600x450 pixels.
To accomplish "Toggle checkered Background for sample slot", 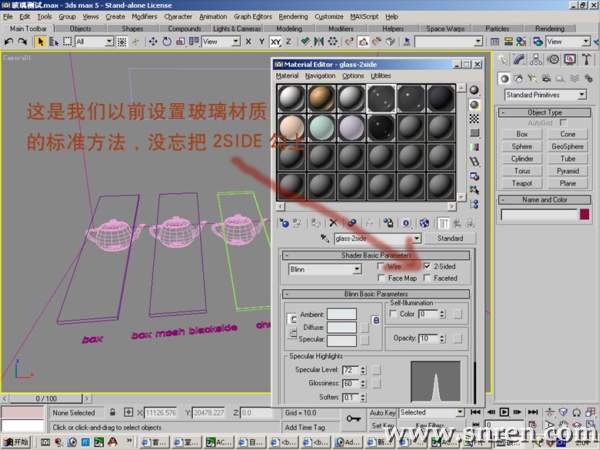I will click(474, 119).
